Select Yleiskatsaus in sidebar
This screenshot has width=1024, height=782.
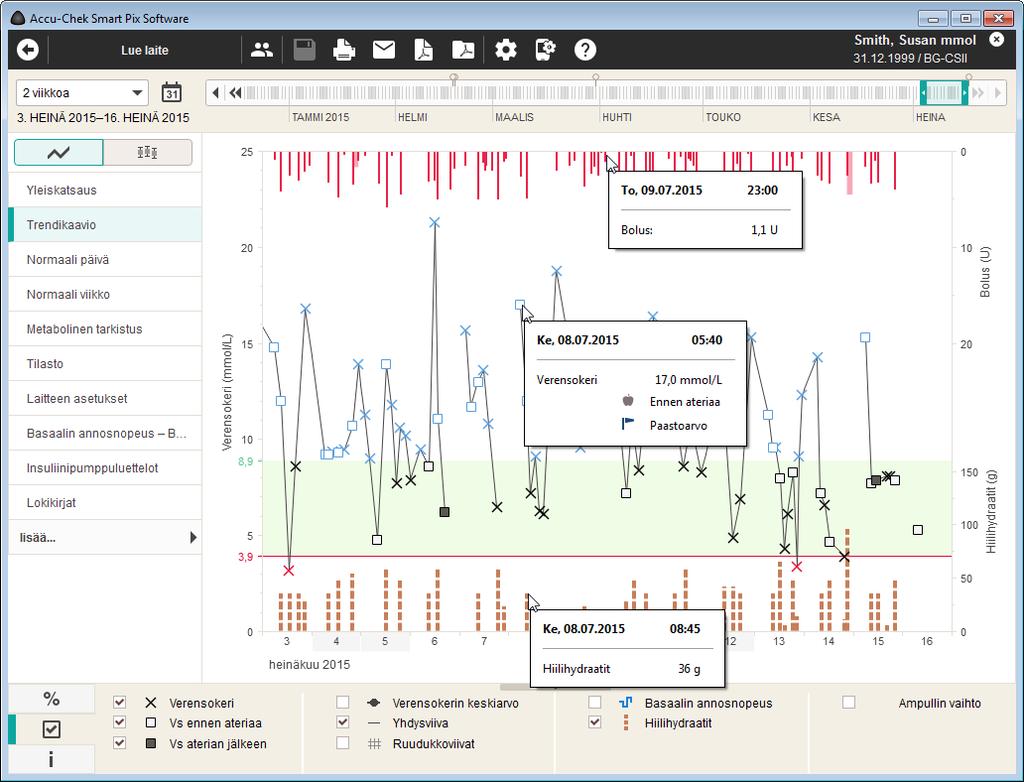[104, 190]
